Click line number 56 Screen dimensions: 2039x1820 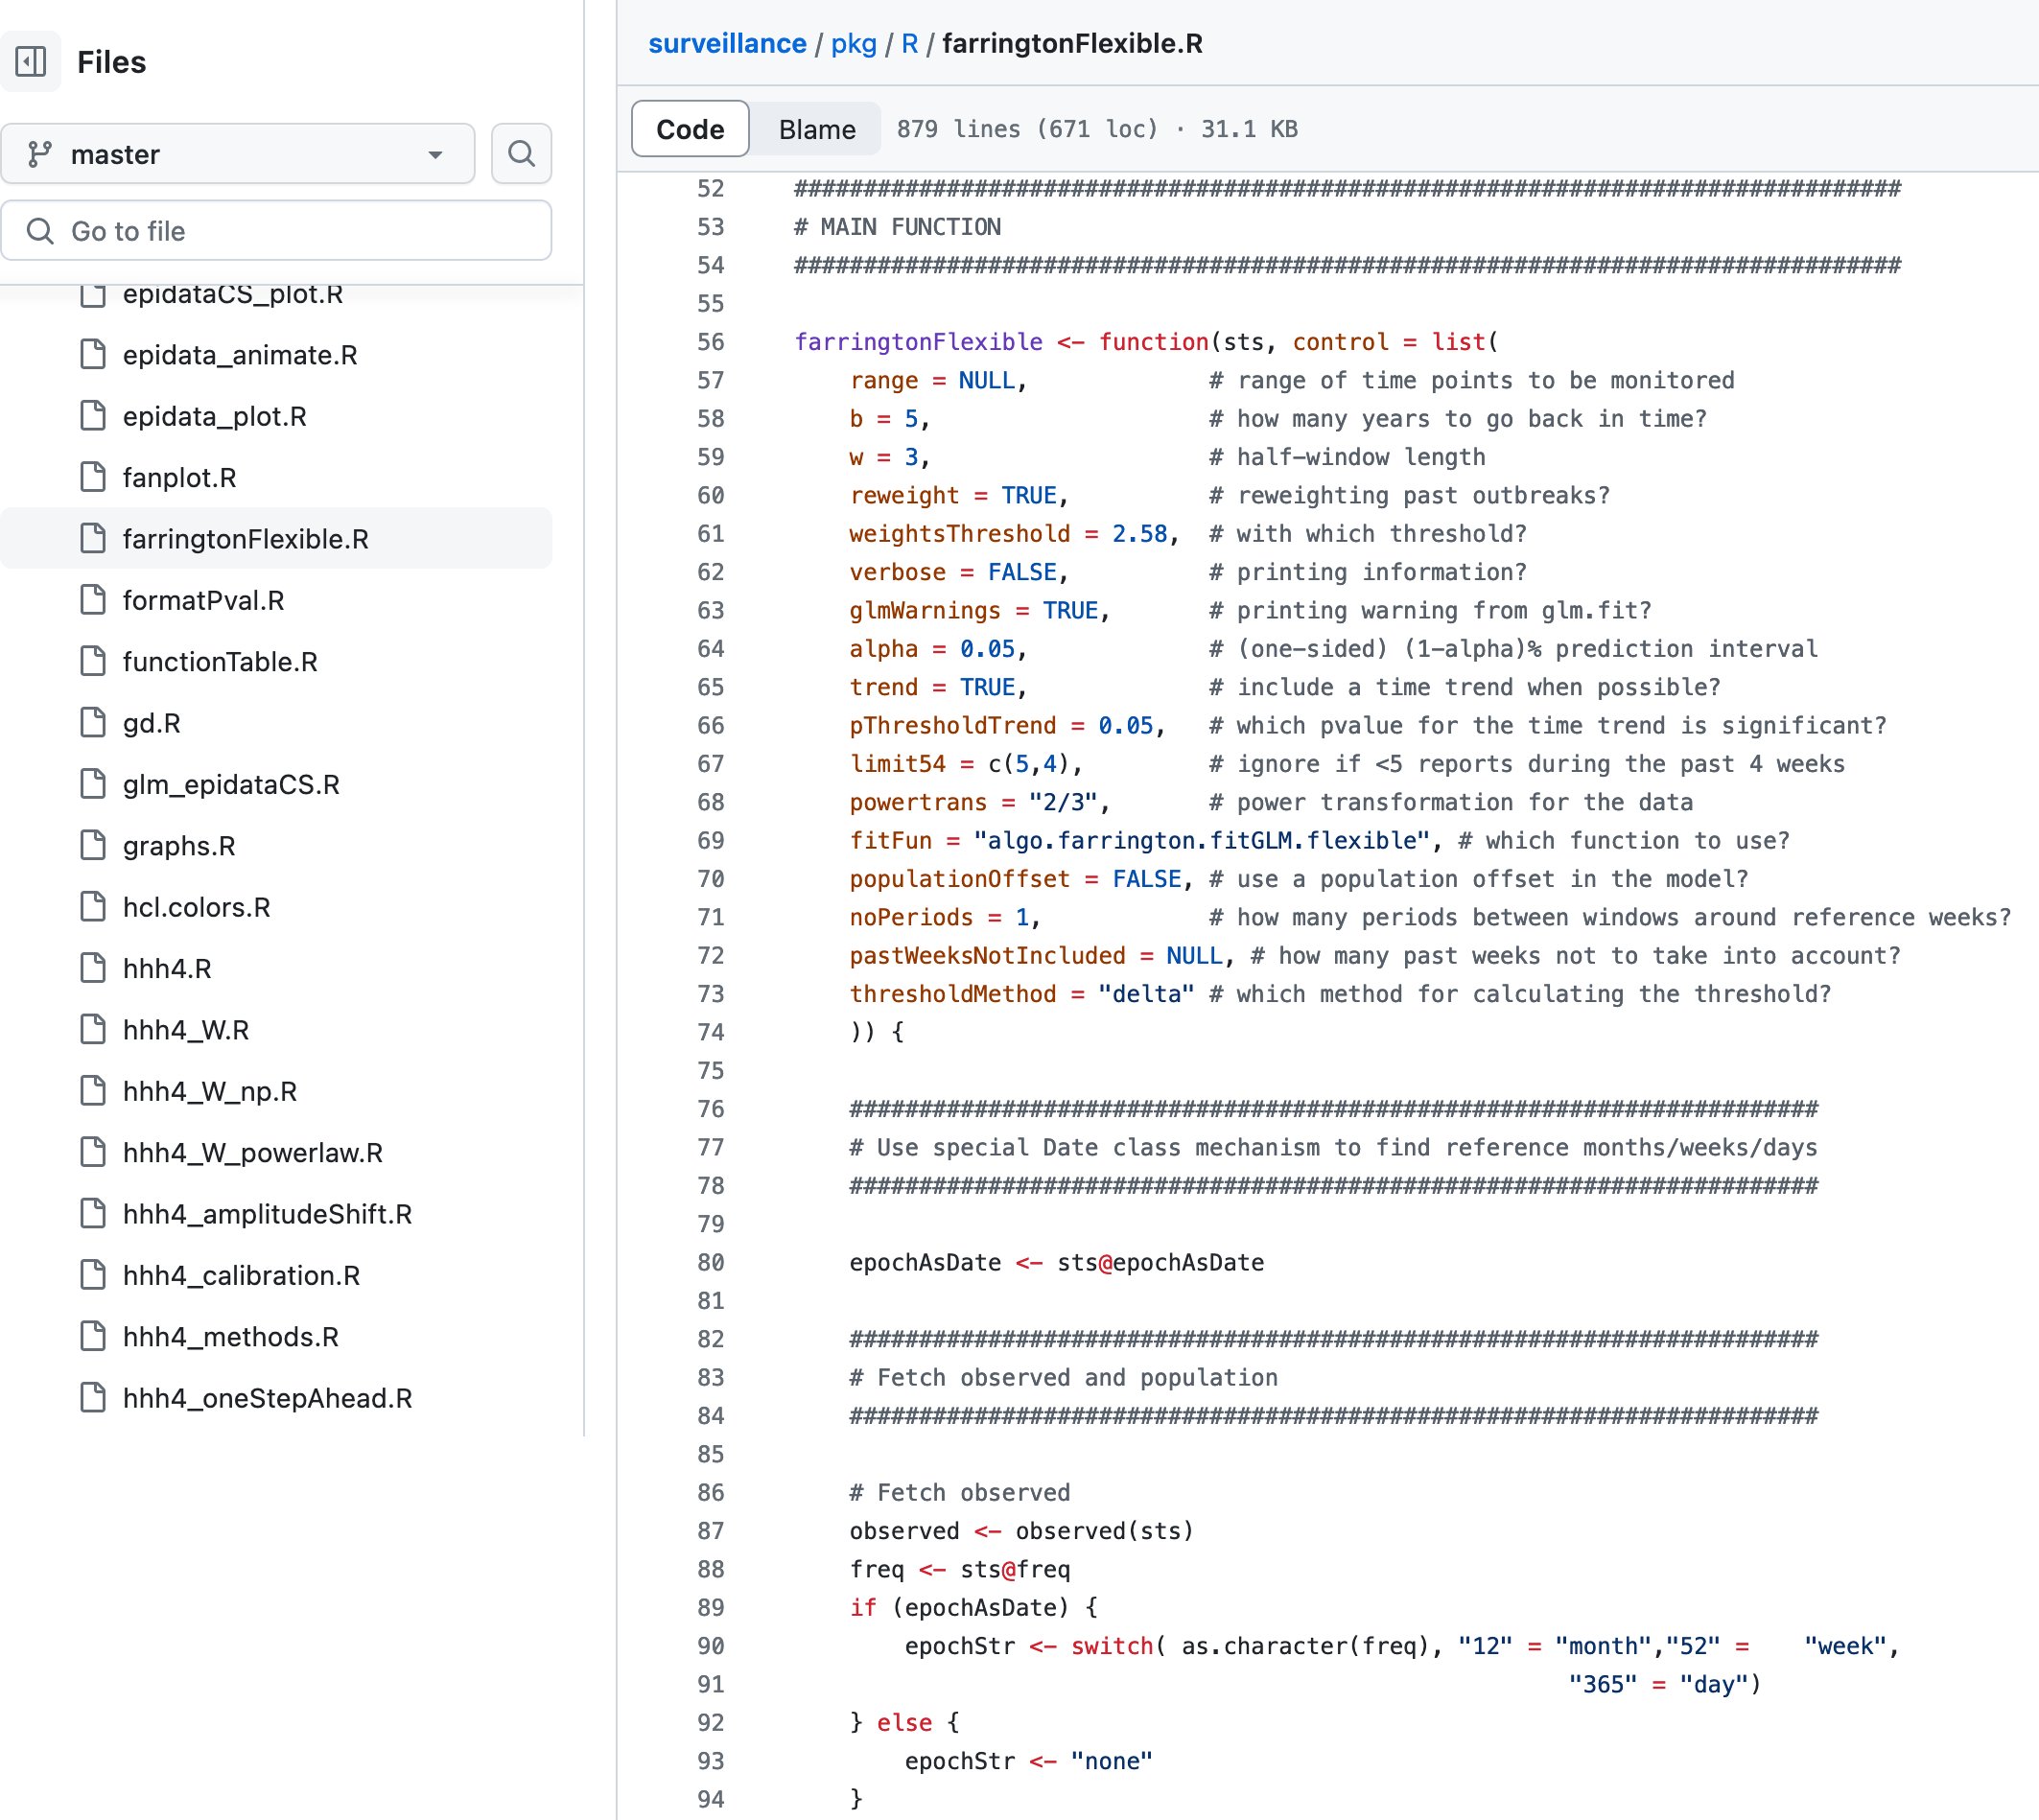tap(711, 342)
